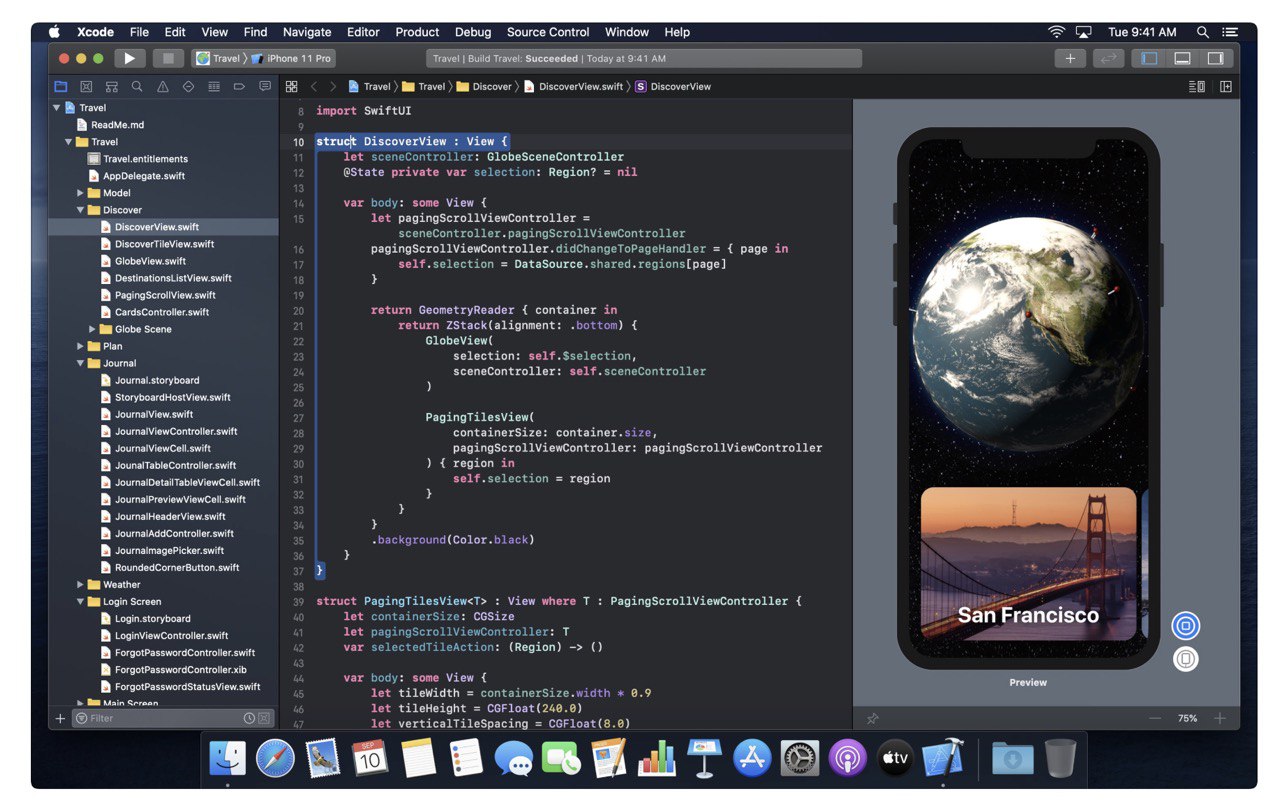The height and width of the screenshot is (808, 1280).
Task: Click DiscoverView.swift in jump bar
Action: (x=573, y=87)
